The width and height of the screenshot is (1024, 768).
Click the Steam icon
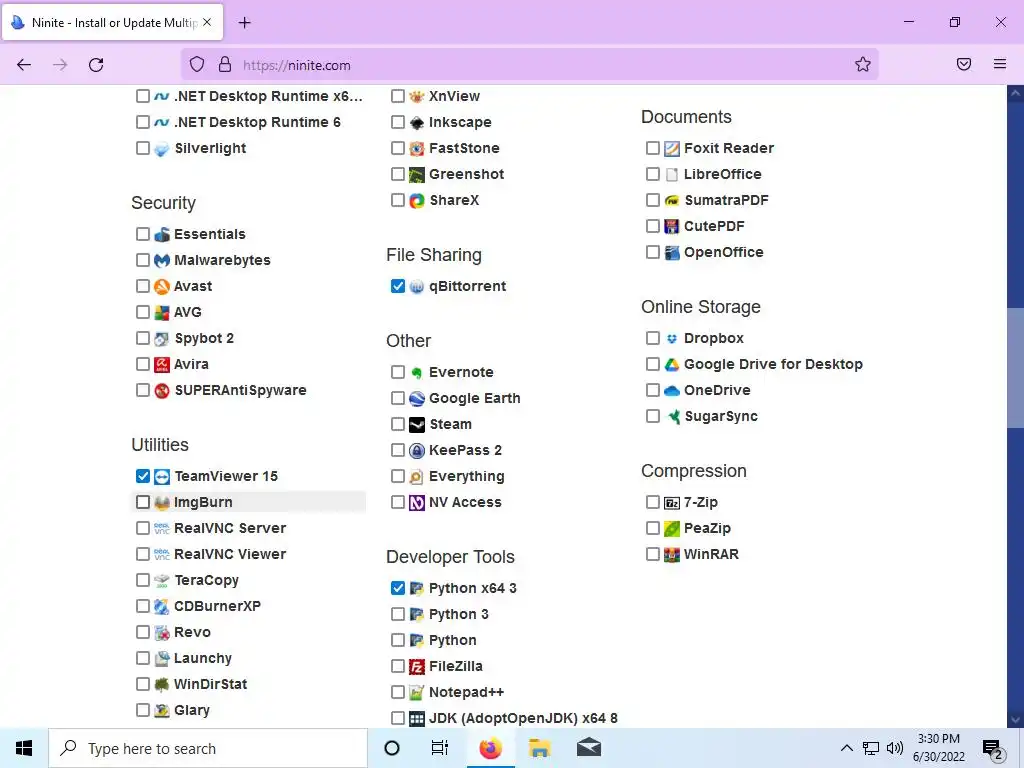(x=417, y=424)
